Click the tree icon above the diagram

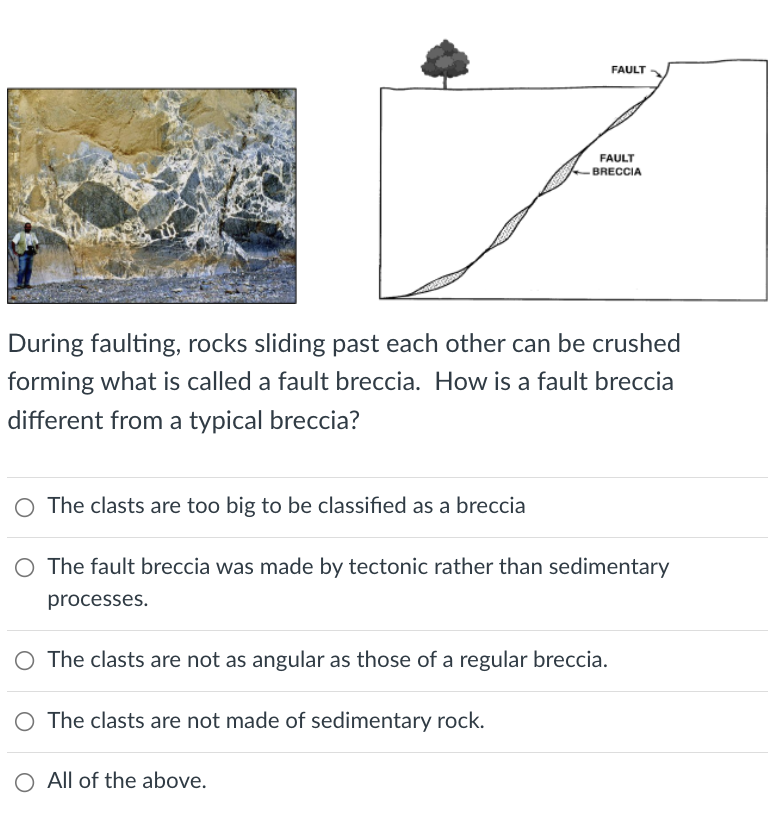pyautogui.click(x=444, y=58)
